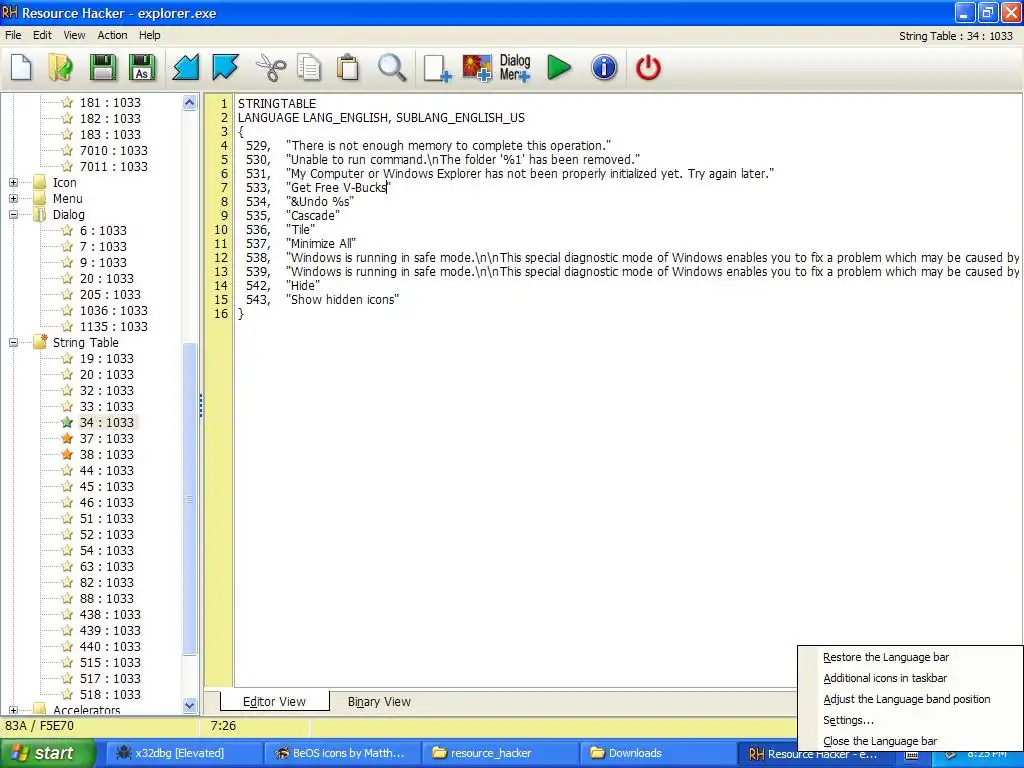
Task: Click the Paste clipboard icon
Action: coord(348,67)
